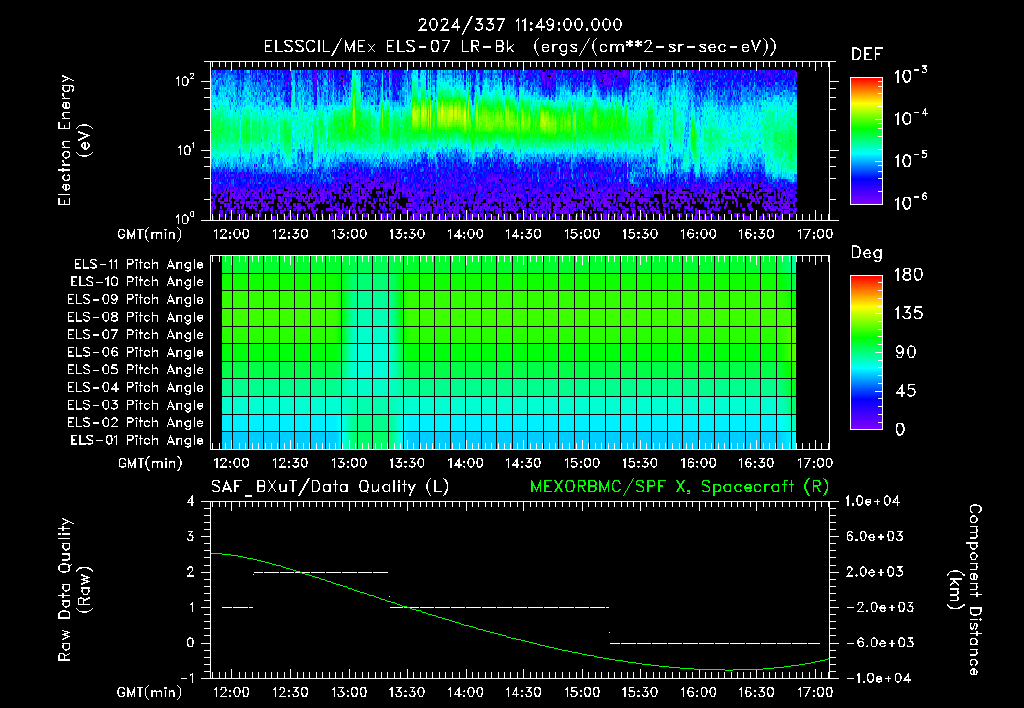Click the Deg legend title text
The image size is (1024, 708).
[x=867, y=253]
